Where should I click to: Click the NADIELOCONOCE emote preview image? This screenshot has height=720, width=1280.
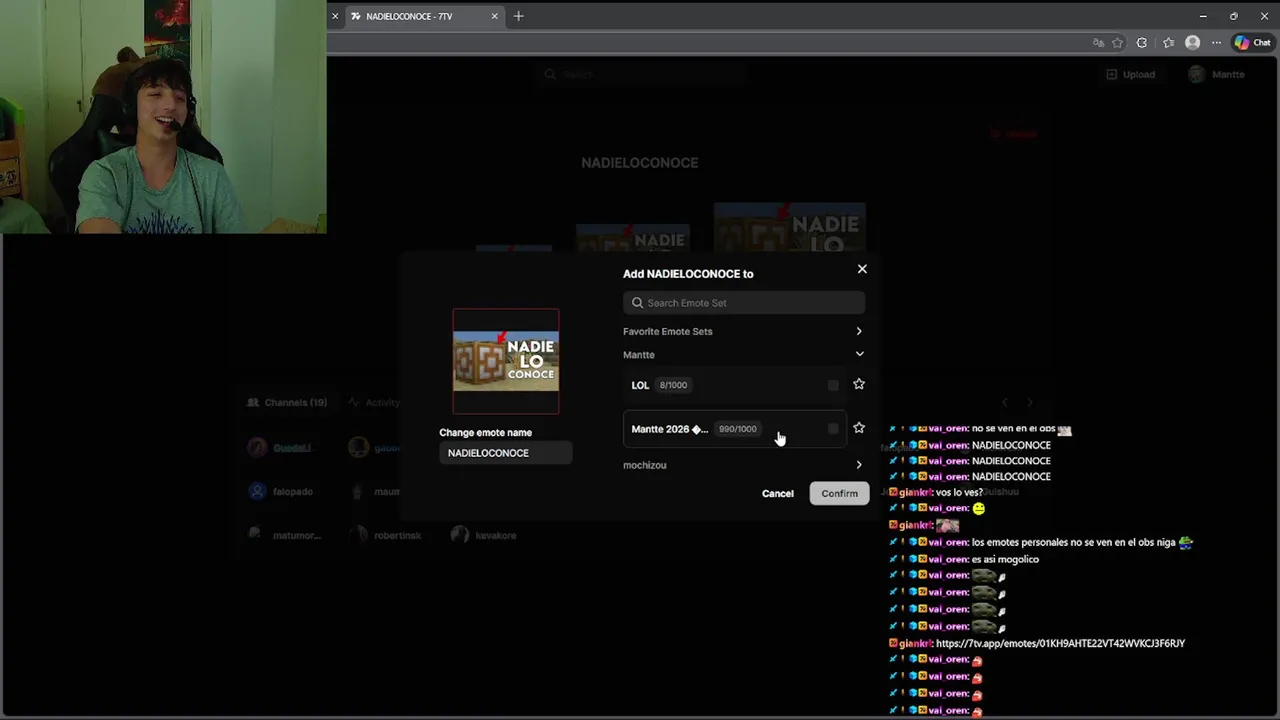point(506,361)
